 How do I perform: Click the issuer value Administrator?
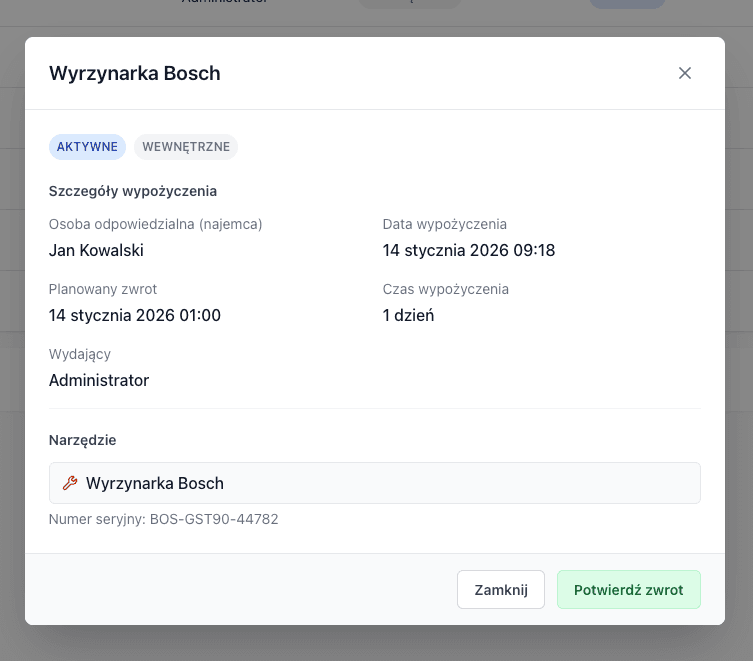coord(99,380)
